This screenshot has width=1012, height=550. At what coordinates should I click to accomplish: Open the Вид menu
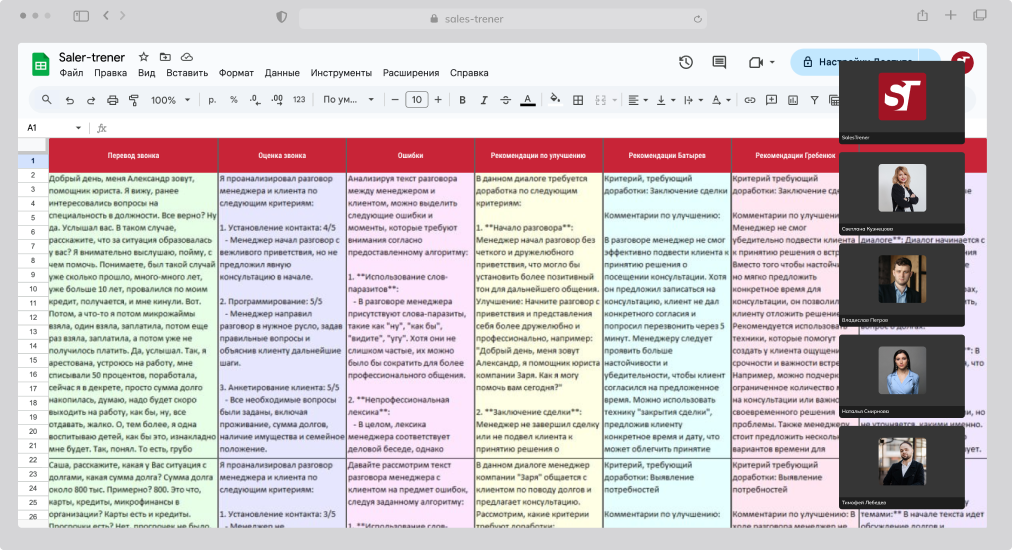click(x=147, y=73)
